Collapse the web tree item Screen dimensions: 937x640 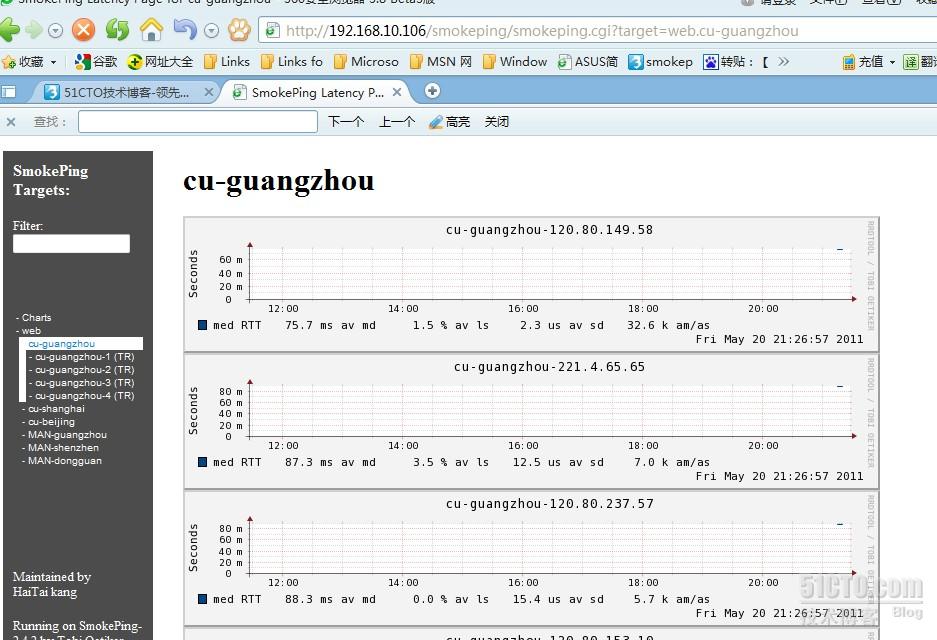click(x=31, y=331)
